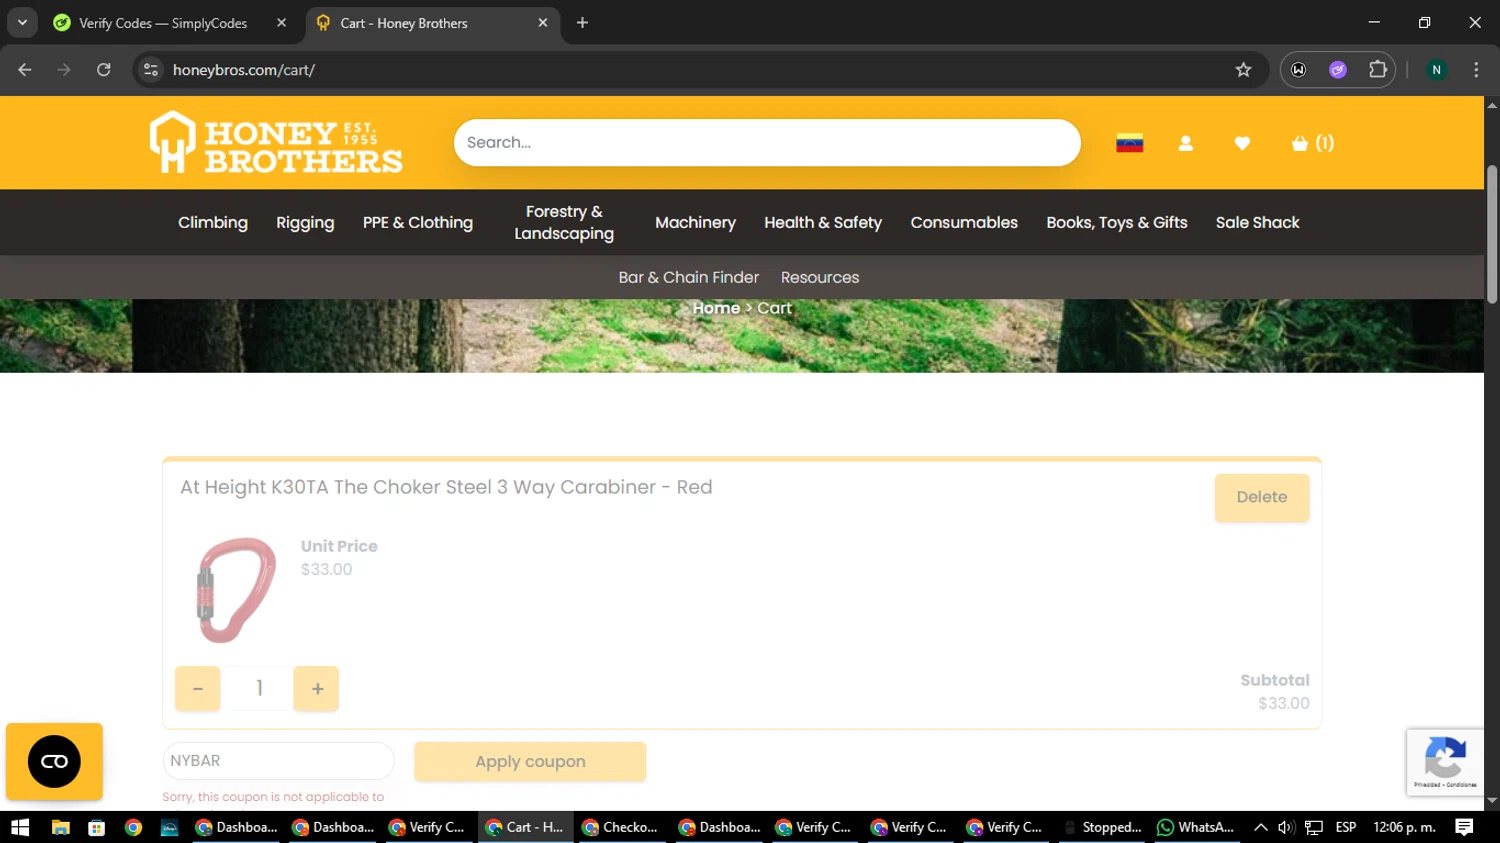Apply the NYBAR coupon
This screenshot has width=1500, height=843.
tap(530, 761)
